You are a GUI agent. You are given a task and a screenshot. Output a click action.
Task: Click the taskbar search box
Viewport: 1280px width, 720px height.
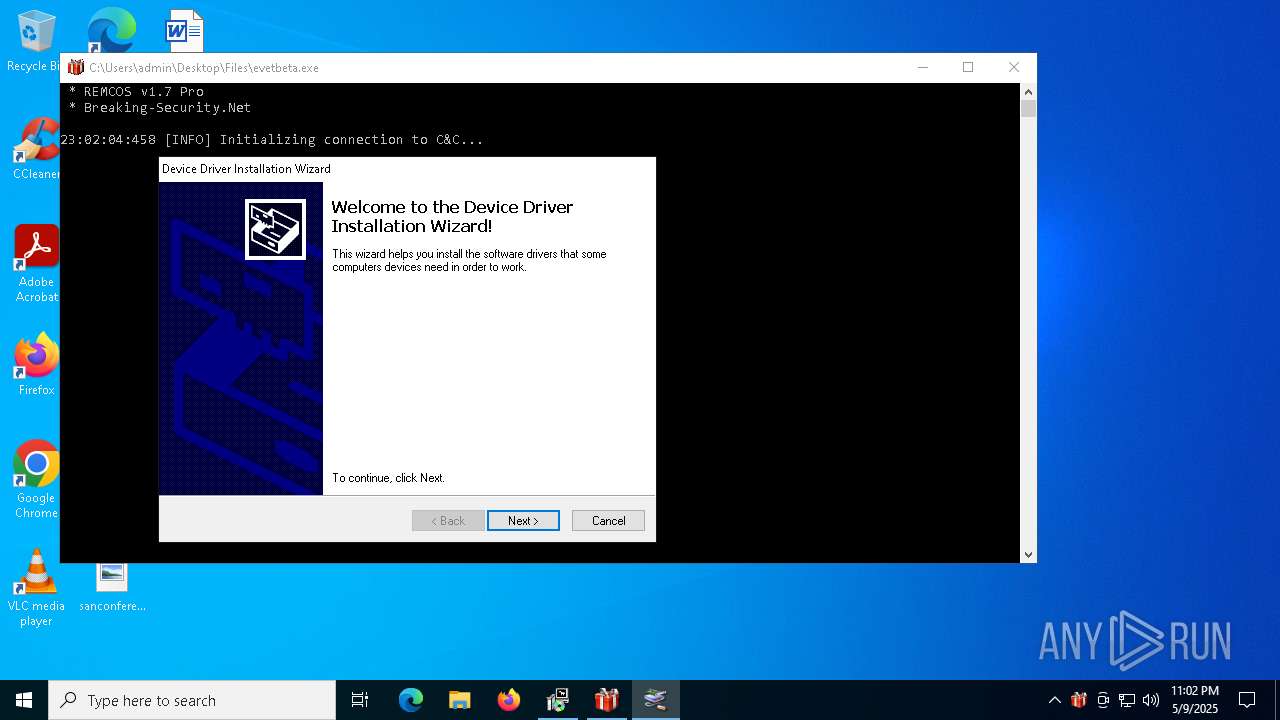tap(192, 700)
